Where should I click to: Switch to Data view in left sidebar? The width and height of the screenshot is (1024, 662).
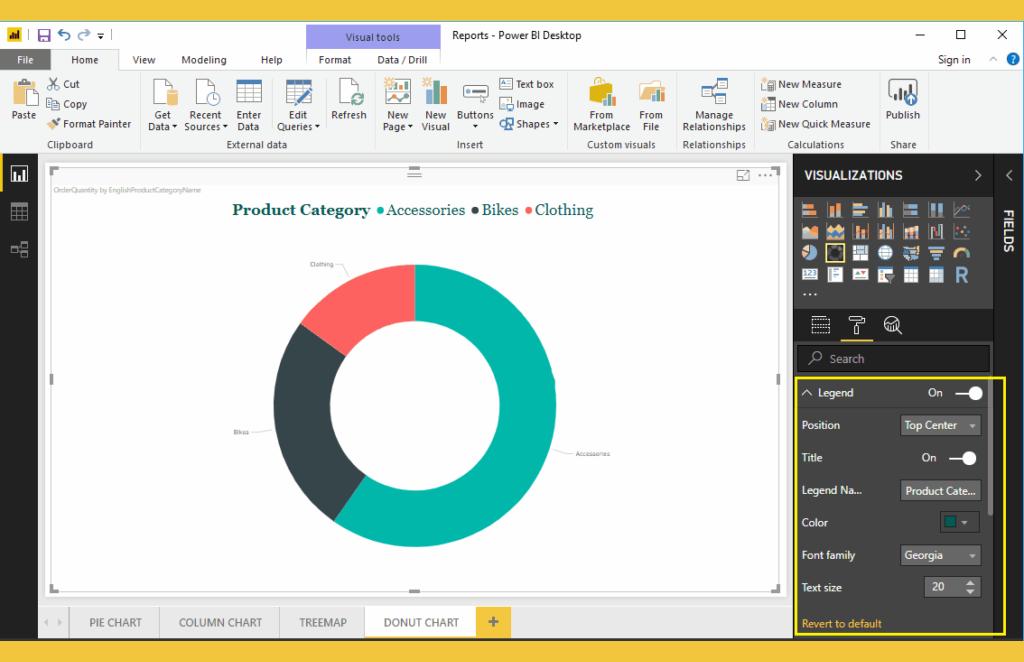pos(19,212)
